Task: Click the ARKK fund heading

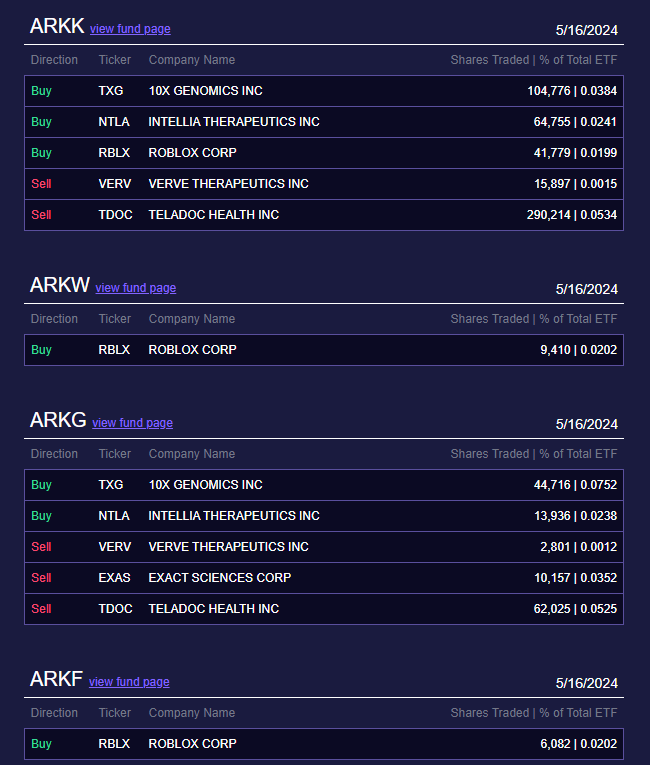Action: point(57,26)
